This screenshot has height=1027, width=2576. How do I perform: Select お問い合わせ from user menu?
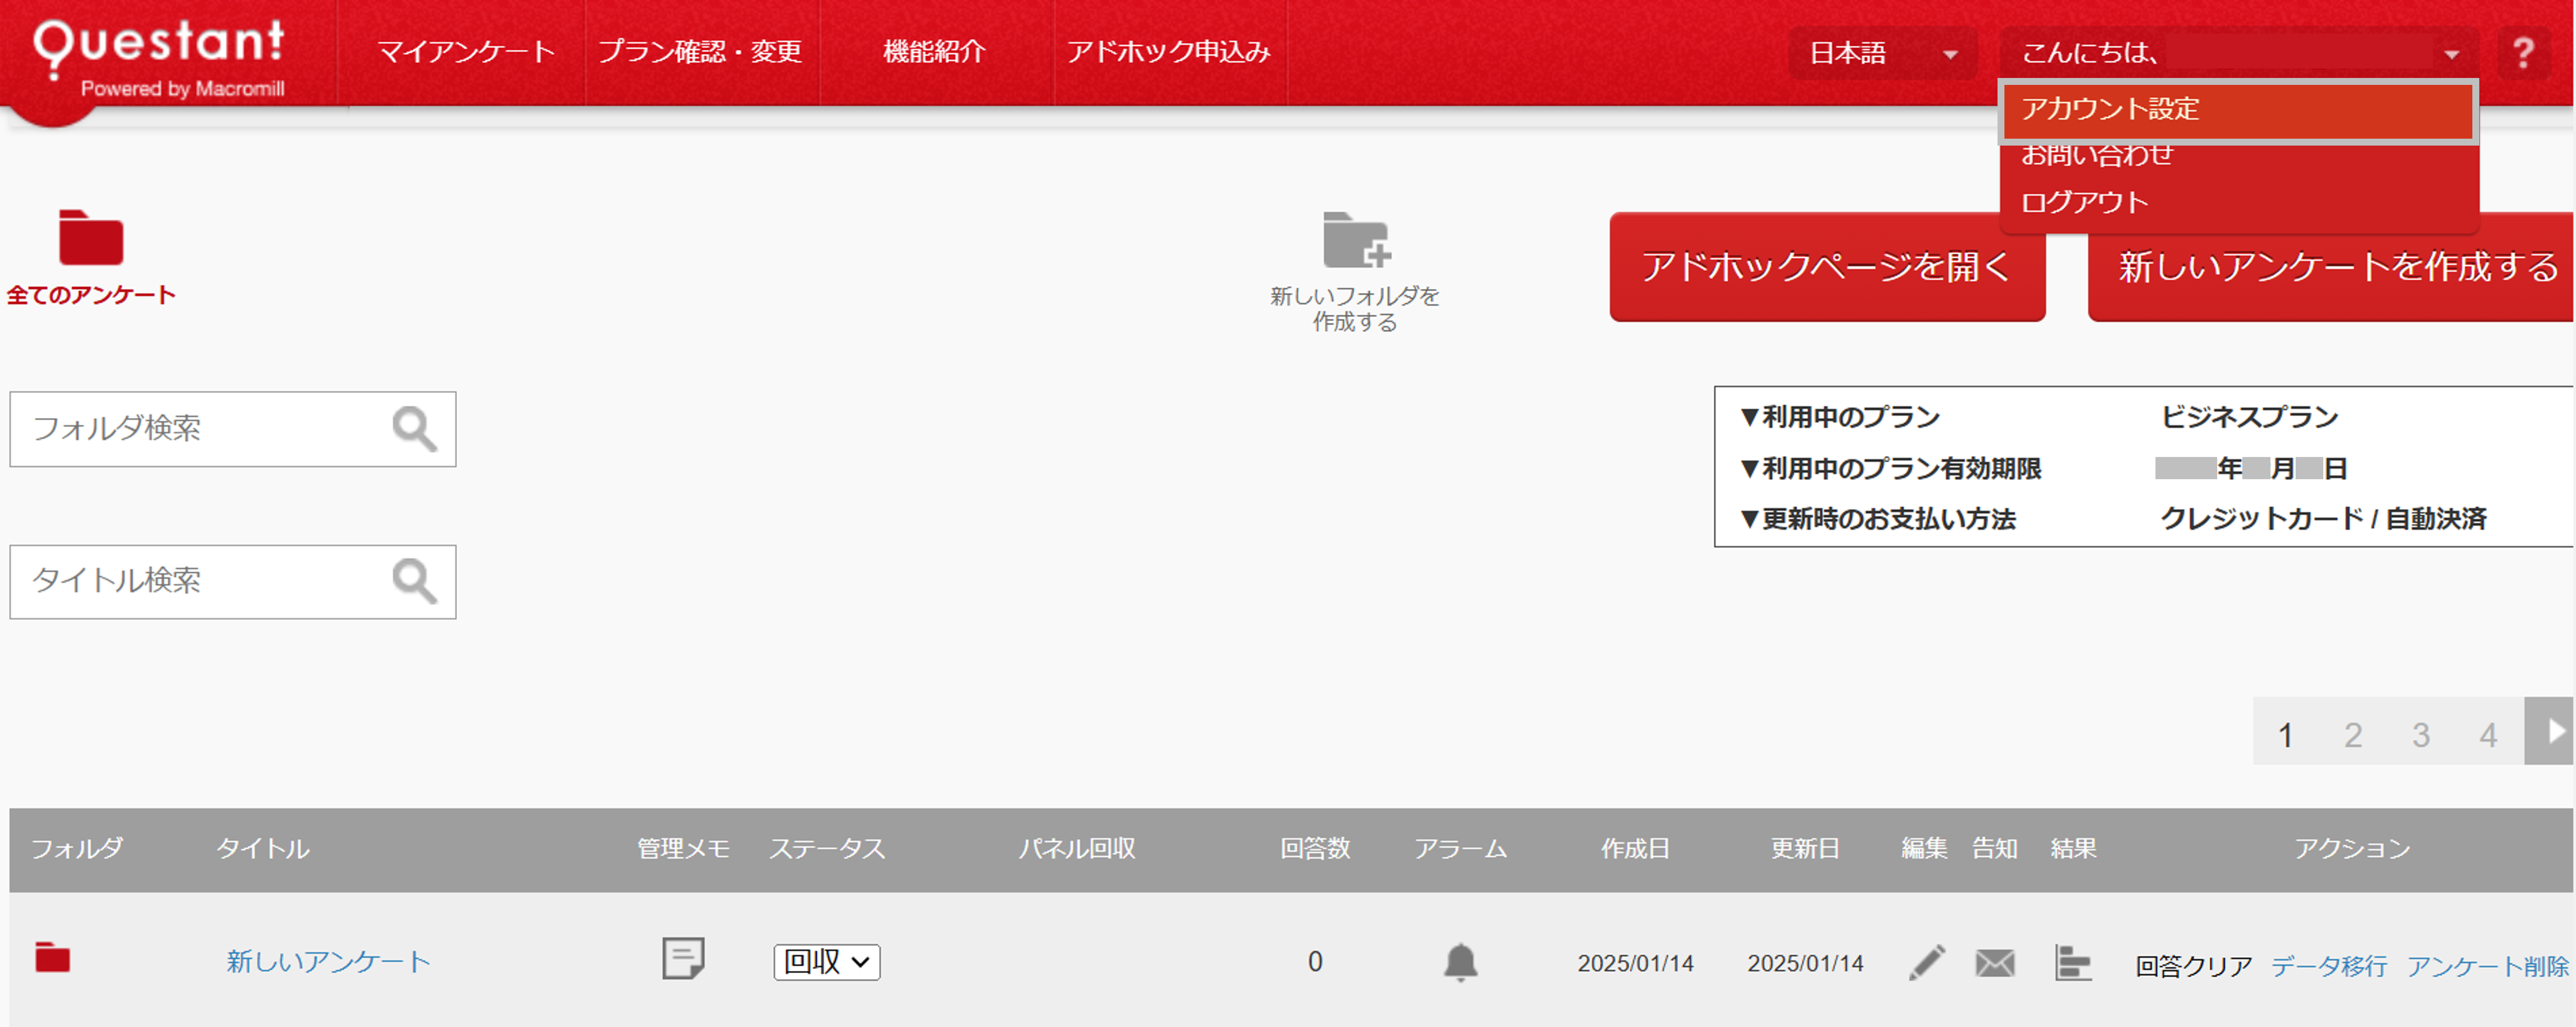[x=2097, y=155]
